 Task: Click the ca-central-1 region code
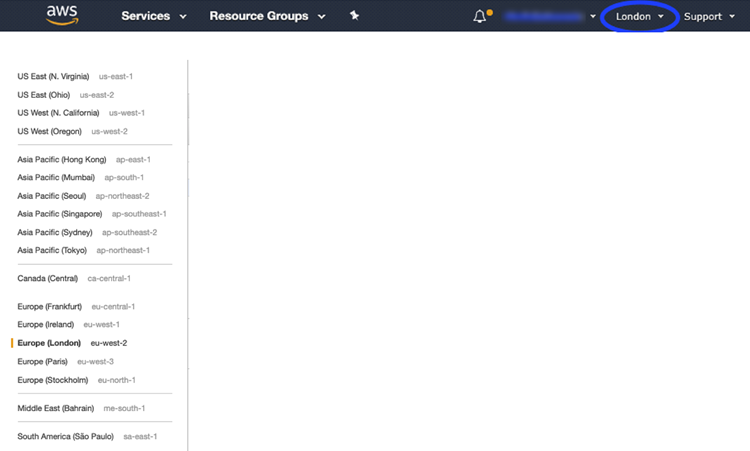click(109, 278)
